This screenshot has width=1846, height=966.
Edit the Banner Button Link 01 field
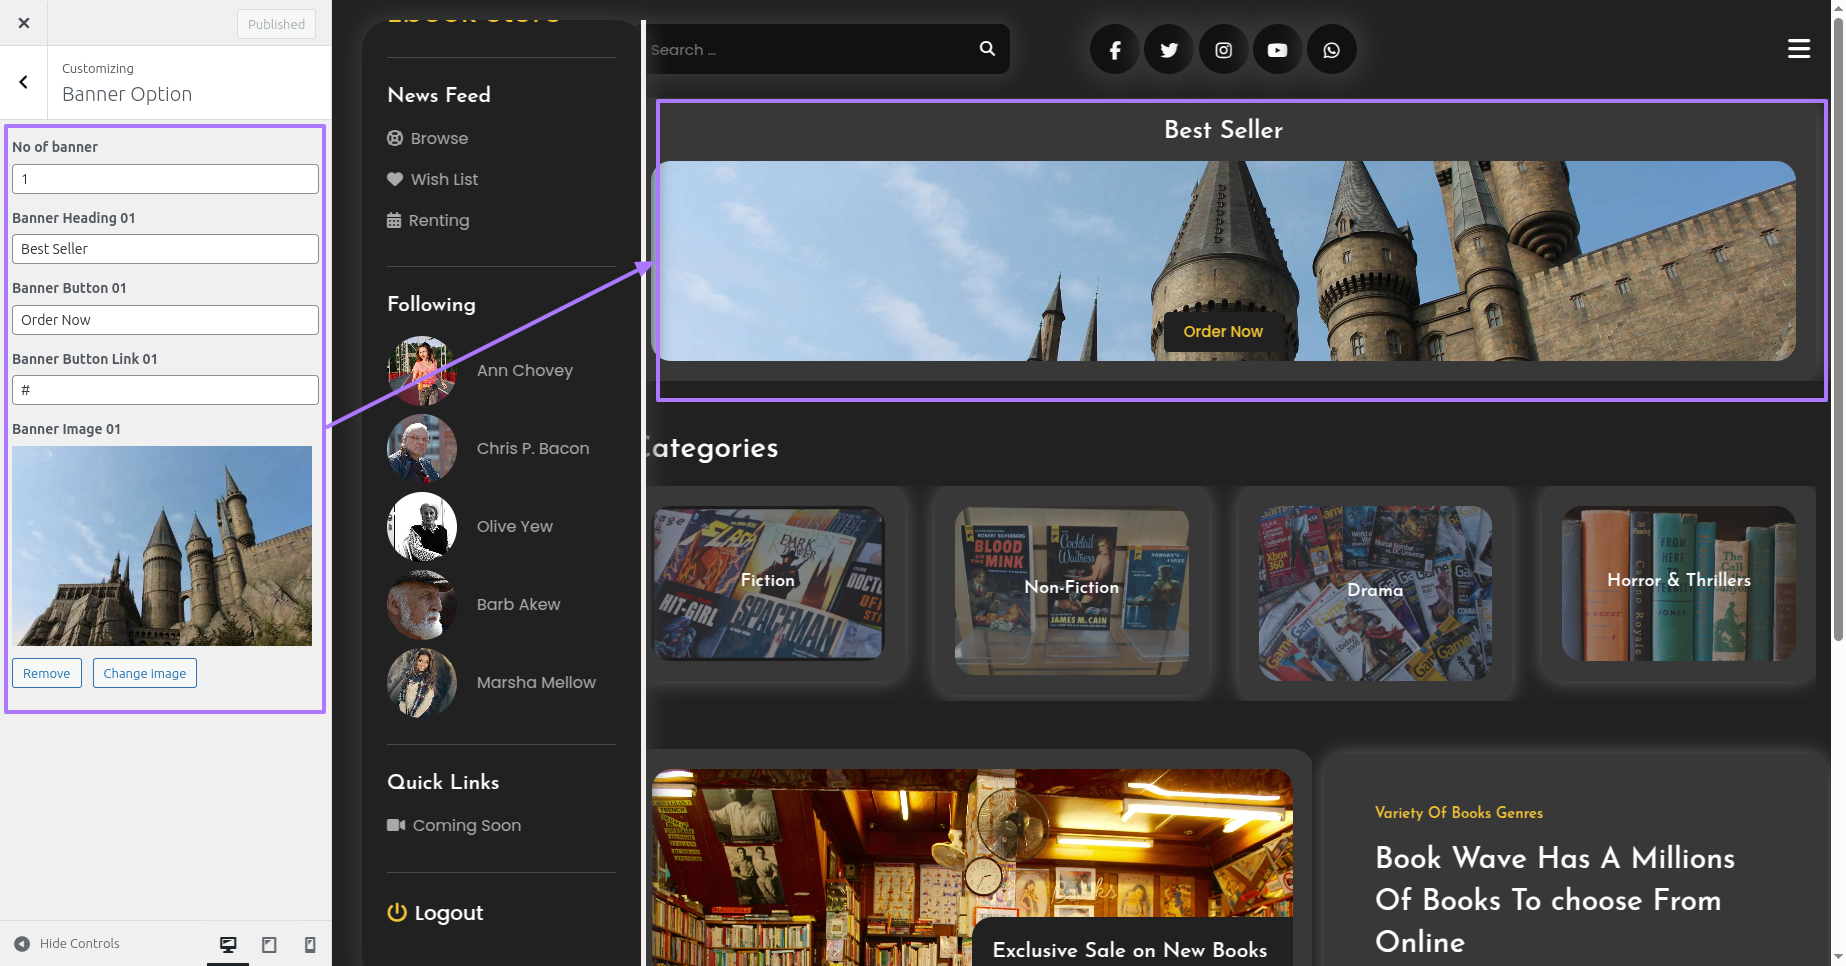165,390
